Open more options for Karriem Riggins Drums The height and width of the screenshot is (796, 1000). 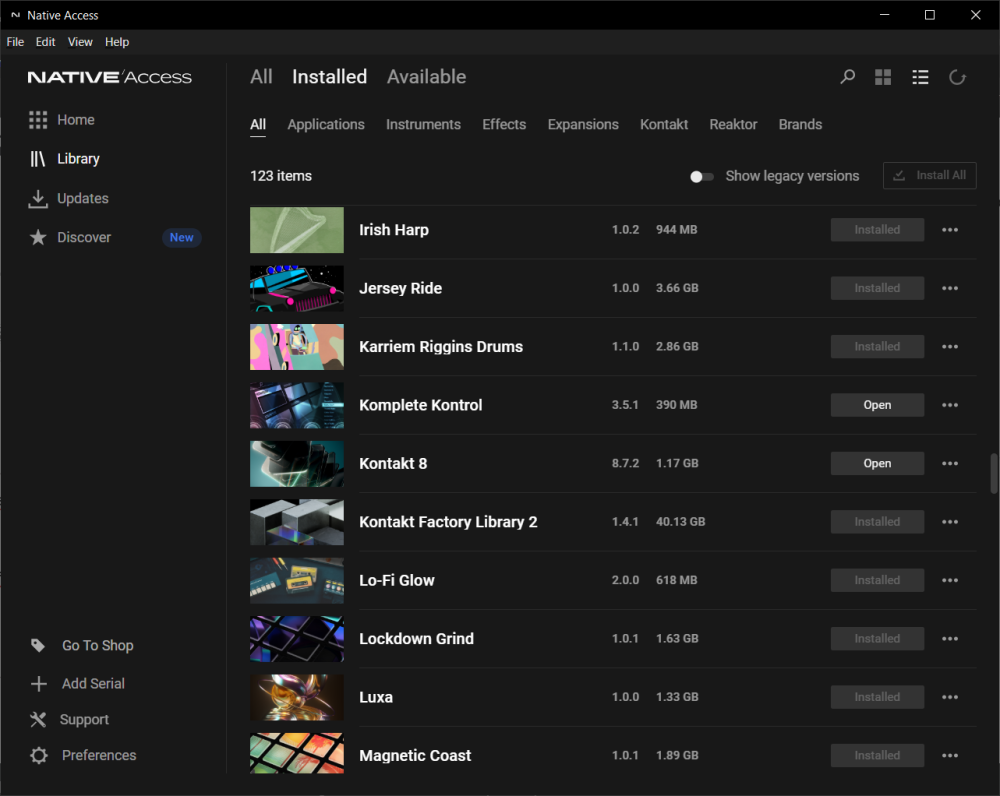pos(950,346)
